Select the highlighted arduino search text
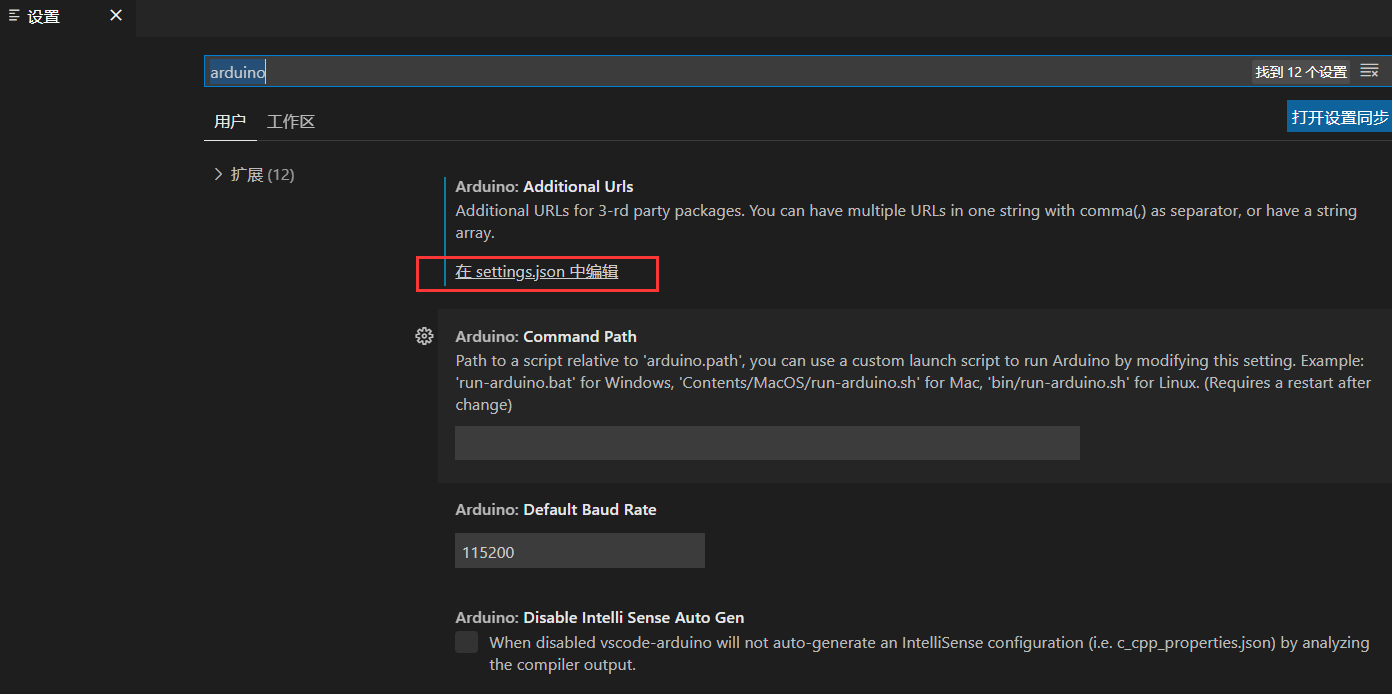1392x694 pixels. (x=237, y=71)
